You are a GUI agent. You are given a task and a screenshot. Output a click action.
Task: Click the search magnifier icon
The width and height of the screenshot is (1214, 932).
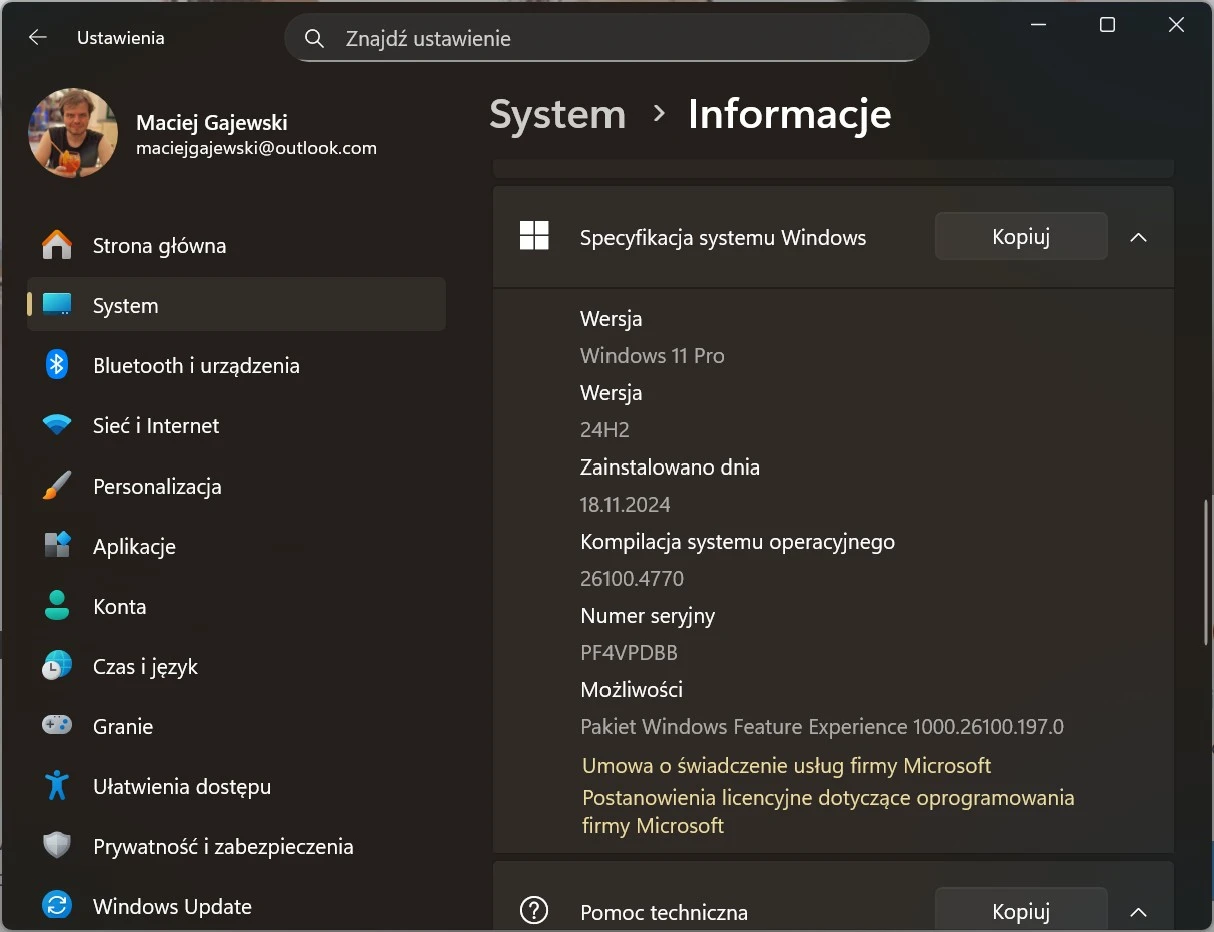tap(314, 38)
